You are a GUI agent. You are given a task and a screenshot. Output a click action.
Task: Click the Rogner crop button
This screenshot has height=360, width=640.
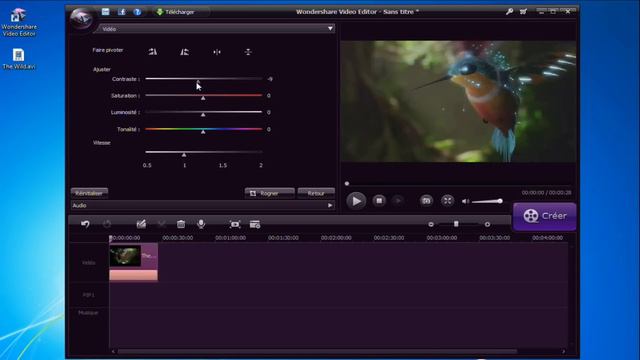click(269, 193)
